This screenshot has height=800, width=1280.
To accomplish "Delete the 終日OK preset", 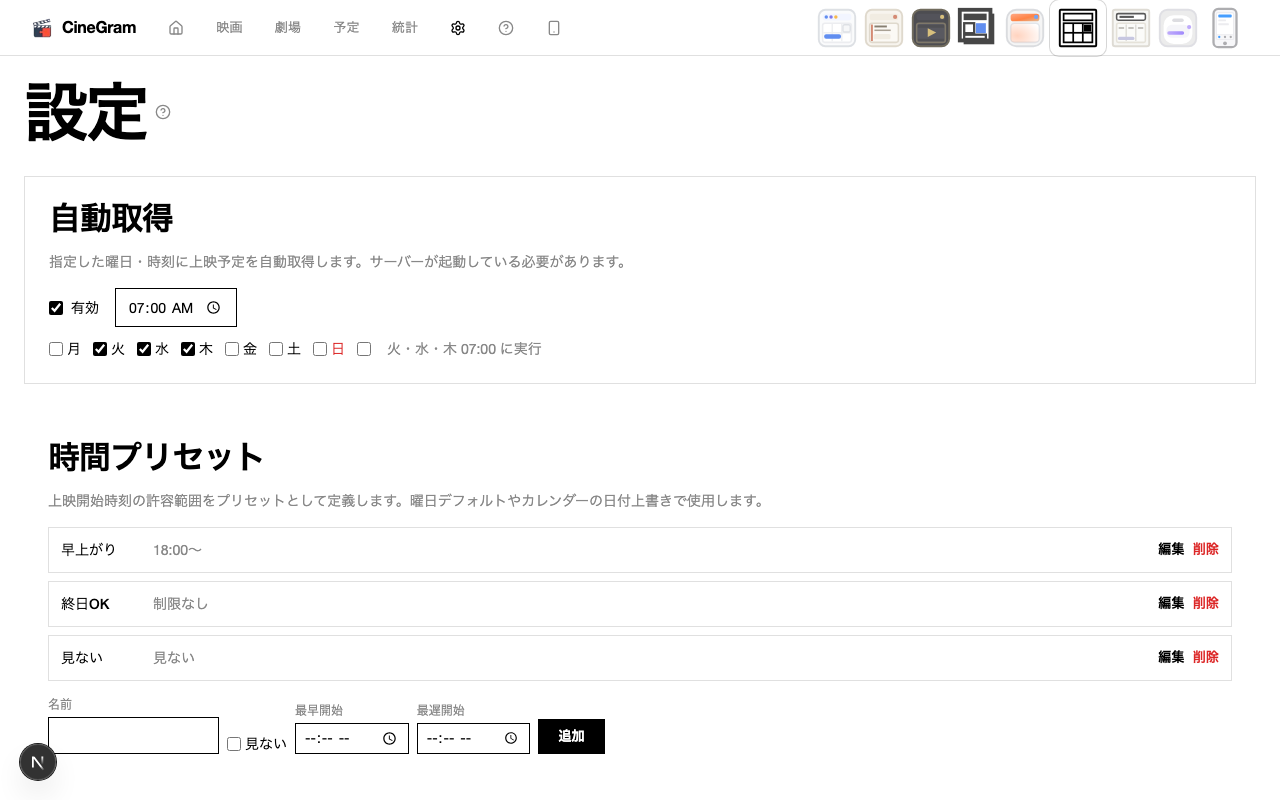I will coord(1205,603).
